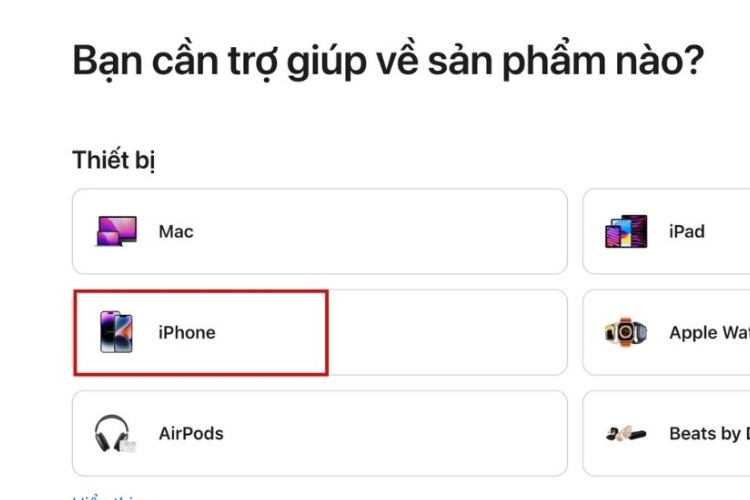Click the Beats earbuds icon
Screen dimensions: 750x500
pyautogui.click(x=626, y=434)
